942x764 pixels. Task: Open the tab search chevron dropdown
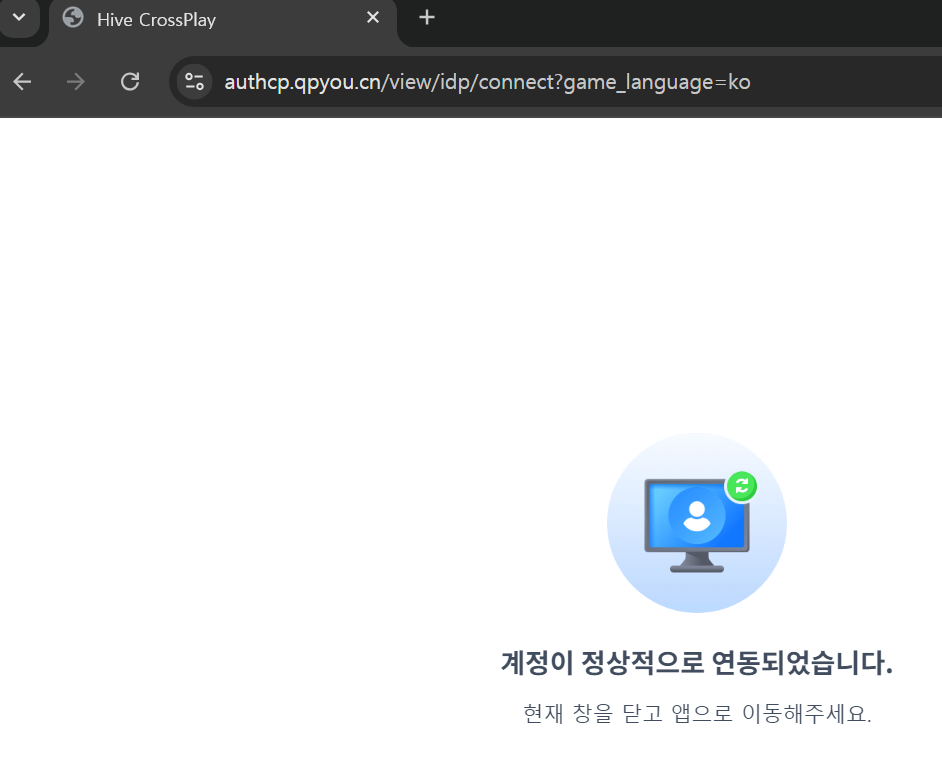(x=19, y=18)
